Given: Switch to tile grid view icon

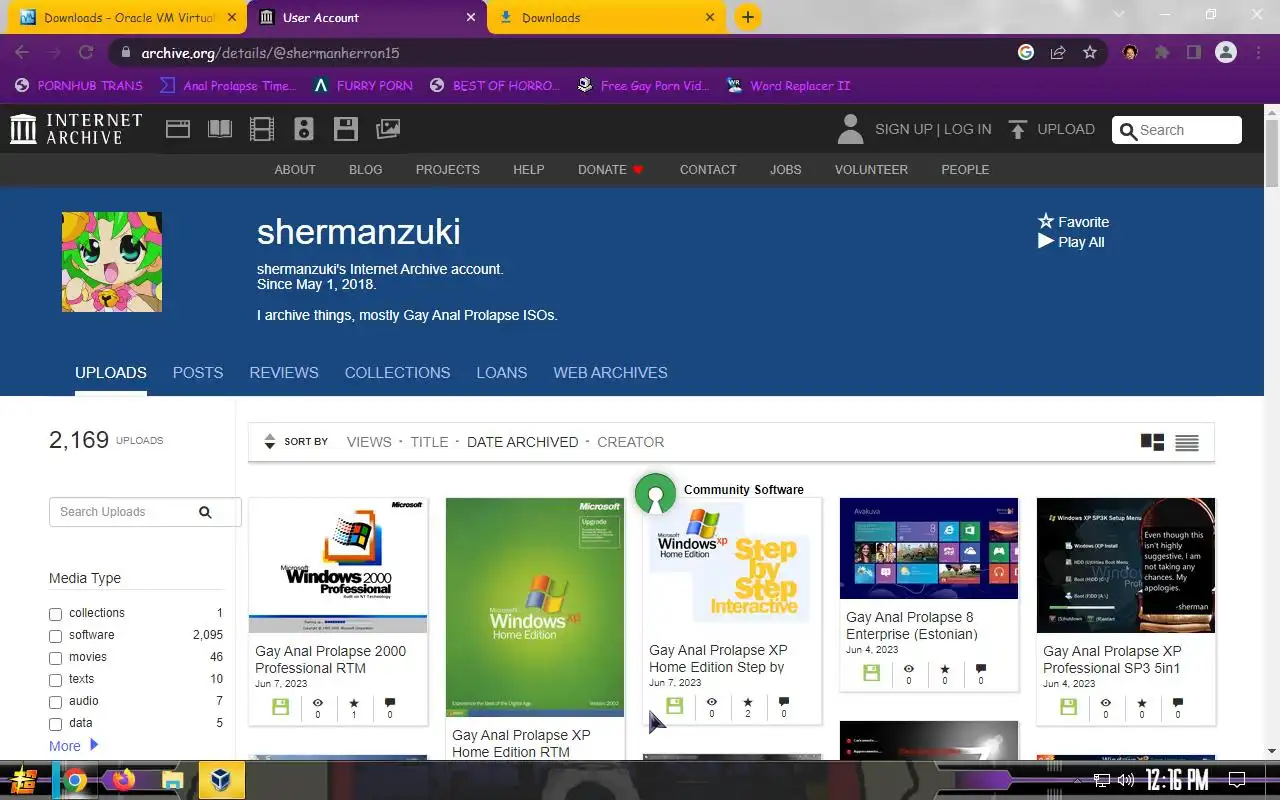Looking at the screenshot, I should 1152,442.
